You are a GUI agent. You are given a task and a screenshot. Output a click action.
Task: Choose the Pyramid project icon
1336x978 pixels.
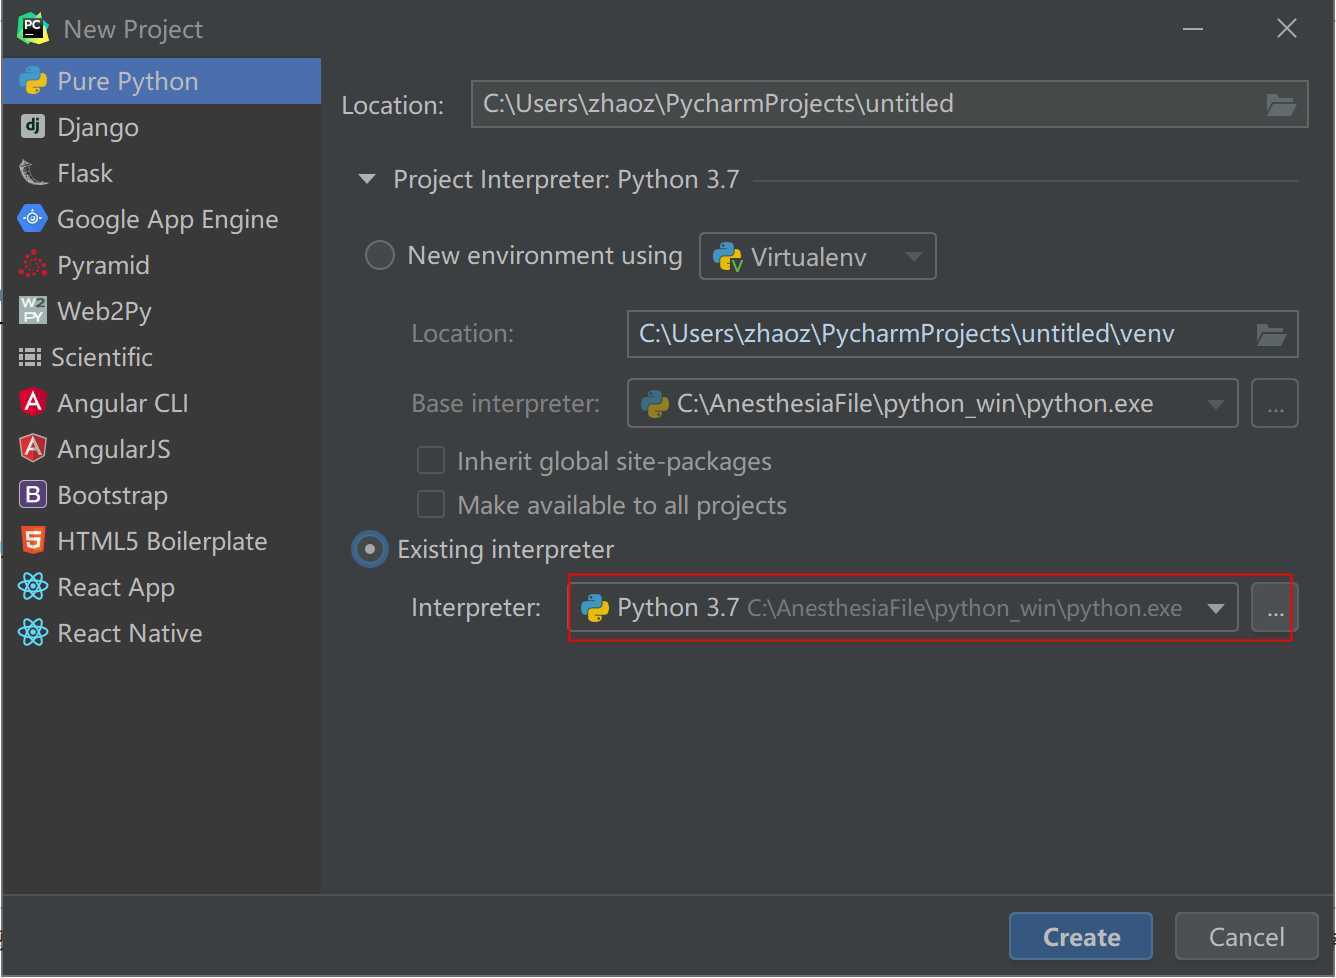[x=33, y=264]
